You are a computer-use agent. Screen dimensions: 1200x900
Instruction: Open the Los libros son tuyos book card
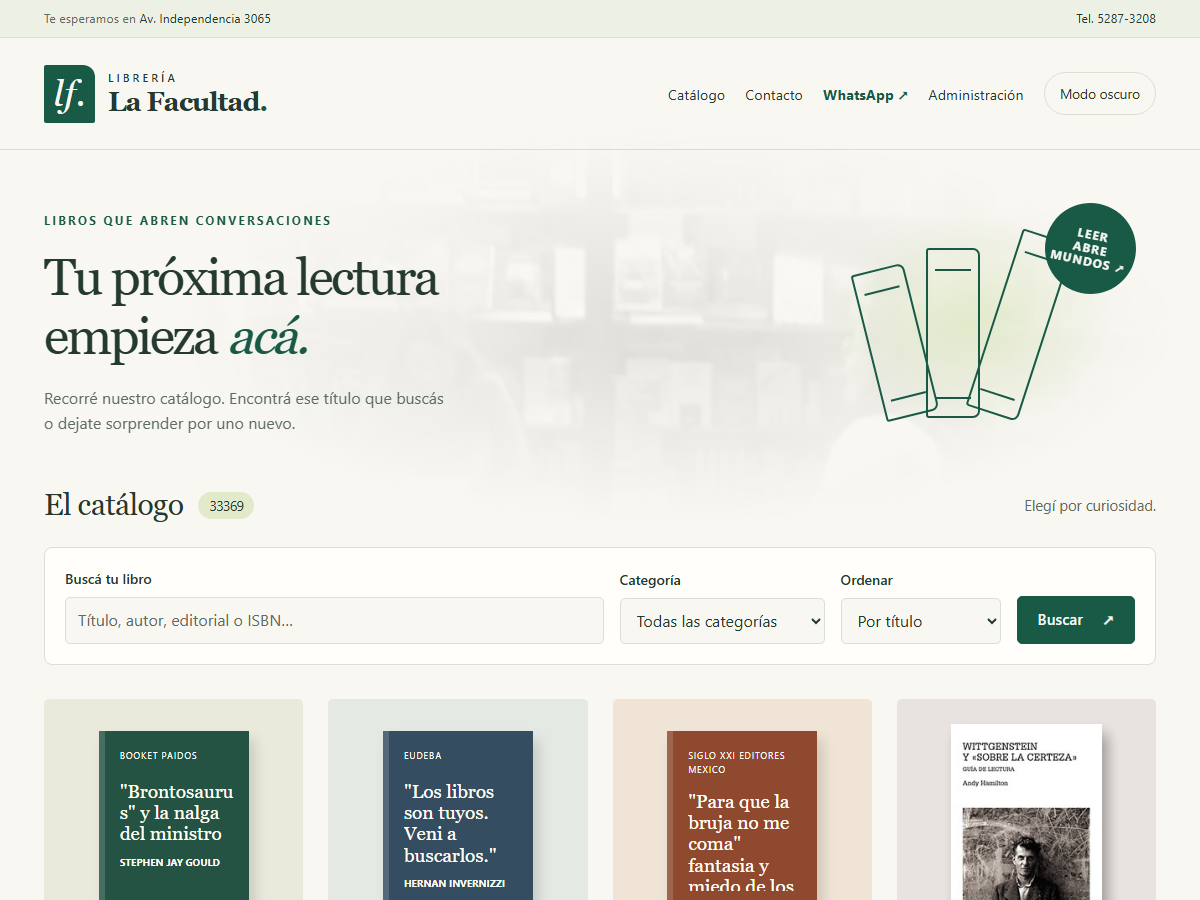[x=458, y=800]
